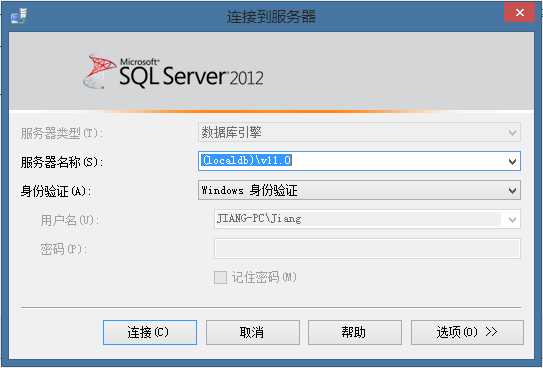Click the SQL Server 2012 logo
The height and width of the screenshot is (368, 543).
[x=173, y=72]
